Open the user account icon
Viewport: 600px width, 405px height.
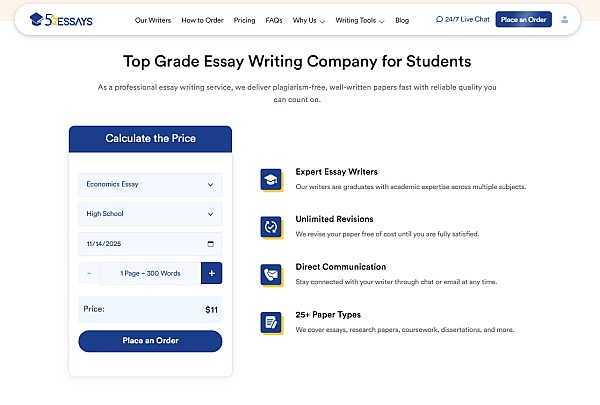[x=565, y=19]
